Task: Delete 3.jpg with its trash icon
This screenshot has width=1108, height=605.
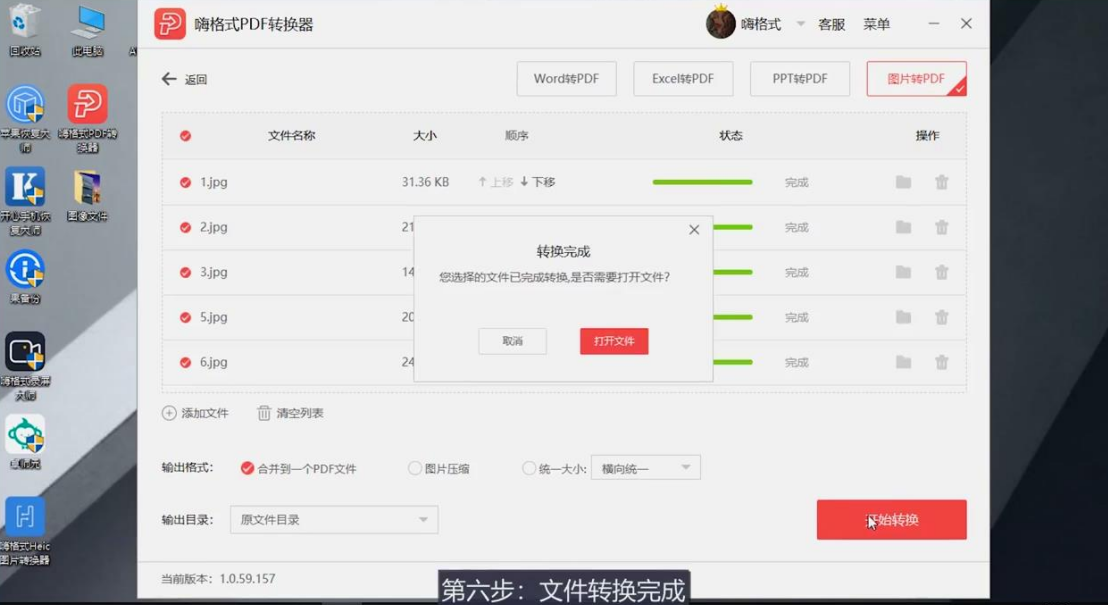Action: pyautogui.click(x=941, y=272)
